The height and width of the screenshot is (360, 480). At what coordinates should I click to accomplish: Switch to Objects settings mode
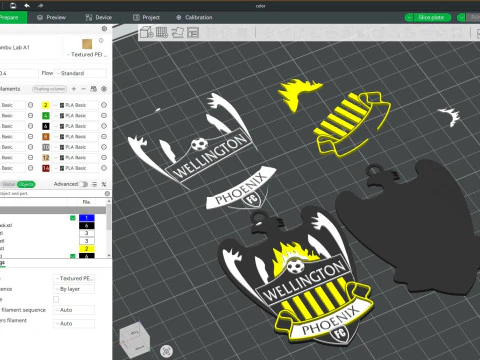(26, 184)
